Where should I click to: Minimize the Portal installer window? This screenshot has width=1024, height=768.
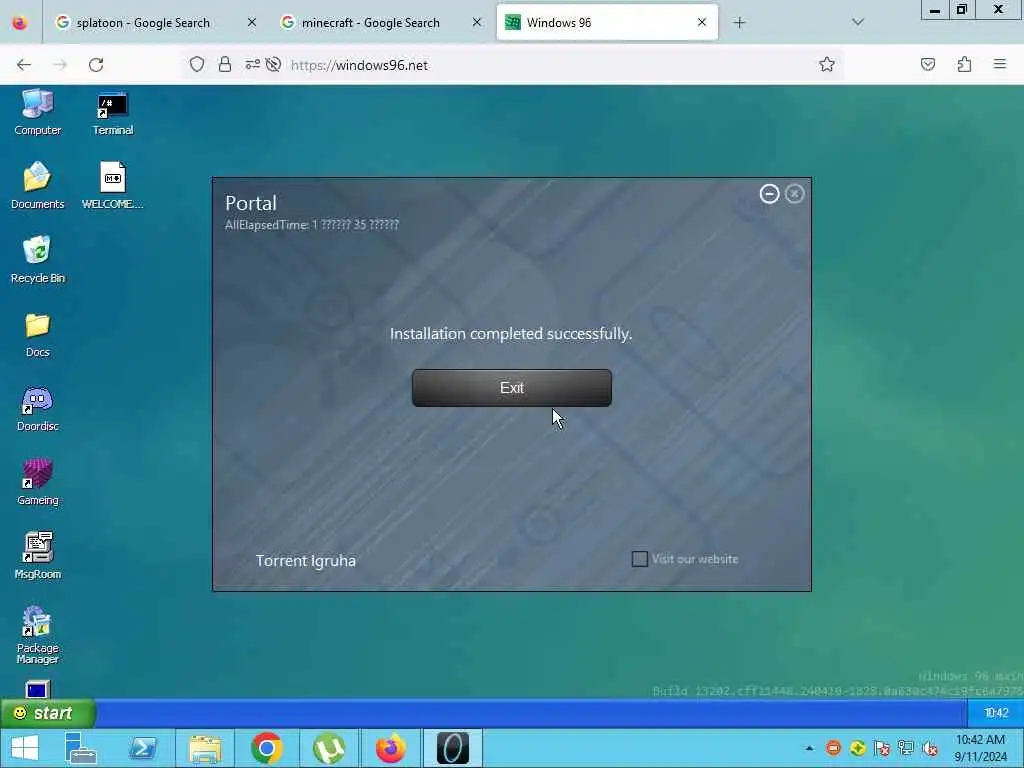pyautogui.click(x=769, y=194)
